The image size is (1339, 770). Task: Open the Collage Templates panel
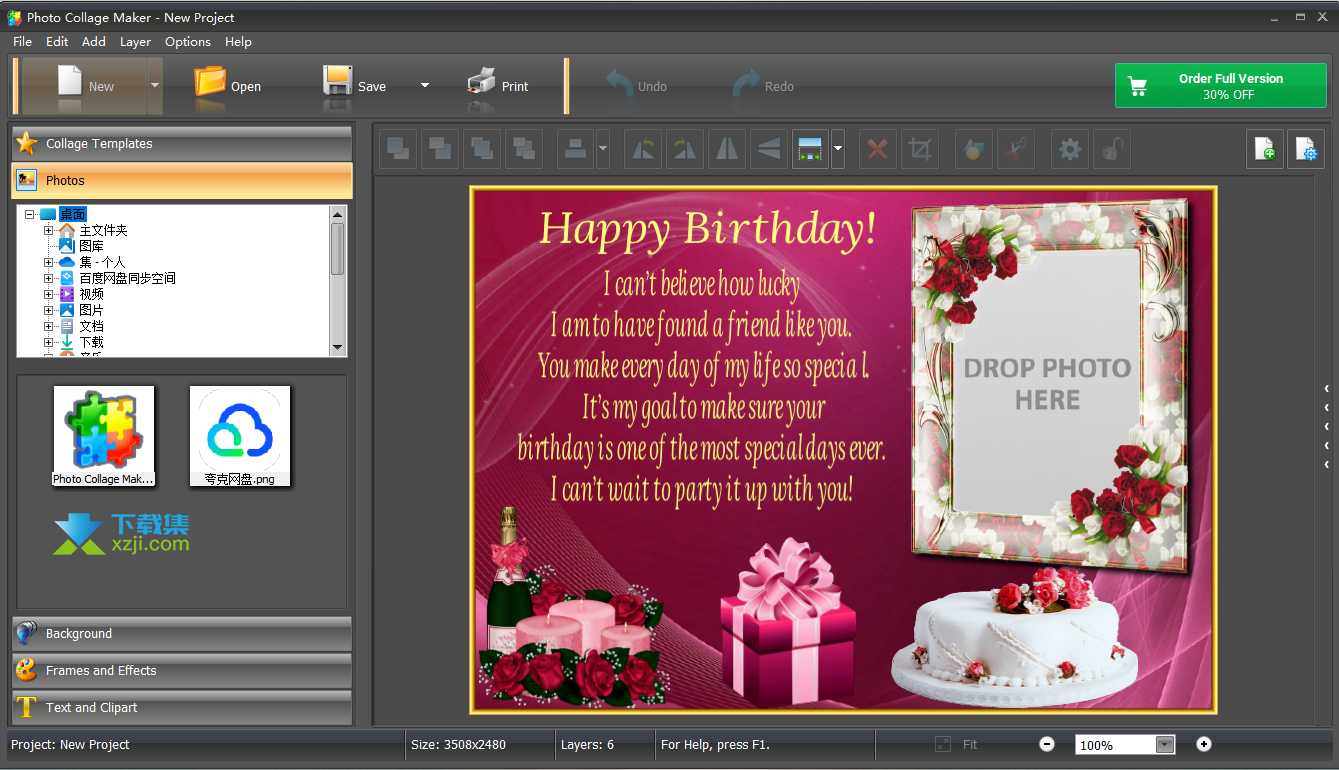pos(182,143)
